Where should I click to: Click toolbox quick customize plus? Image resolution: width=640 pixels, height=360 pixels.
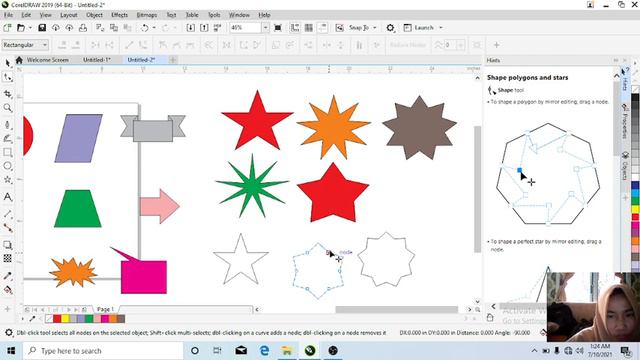tap(7, 309)
